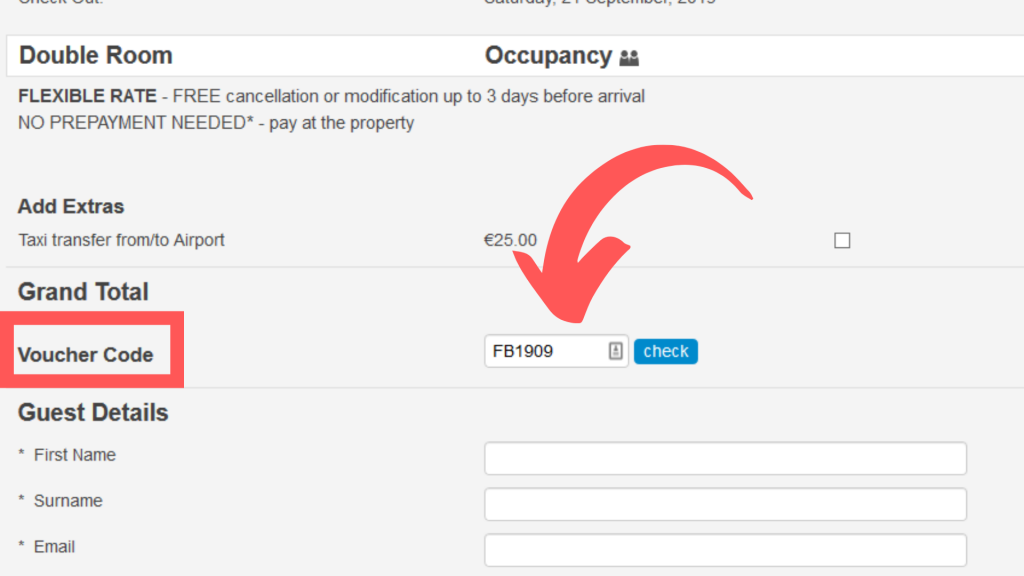The width and height of the screenshot is (1024, 576).
Task: Enable the Taxi transfer from/to Airport checkbox
Action: coord(842,240)
